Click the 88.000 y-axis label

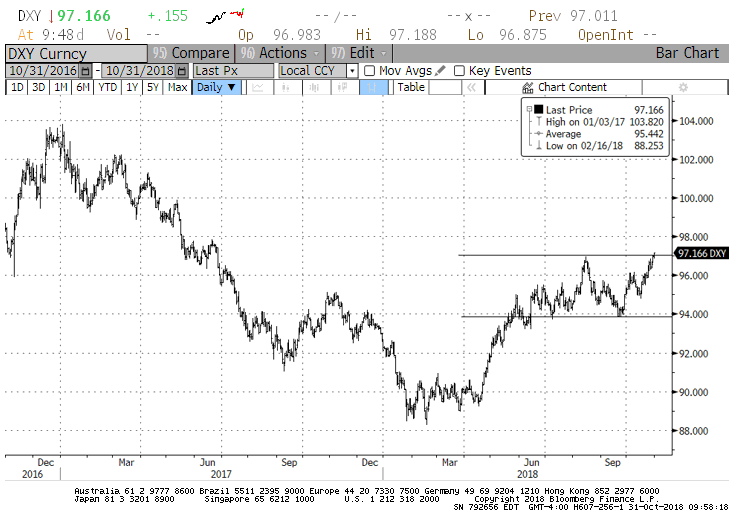point(693,430)
